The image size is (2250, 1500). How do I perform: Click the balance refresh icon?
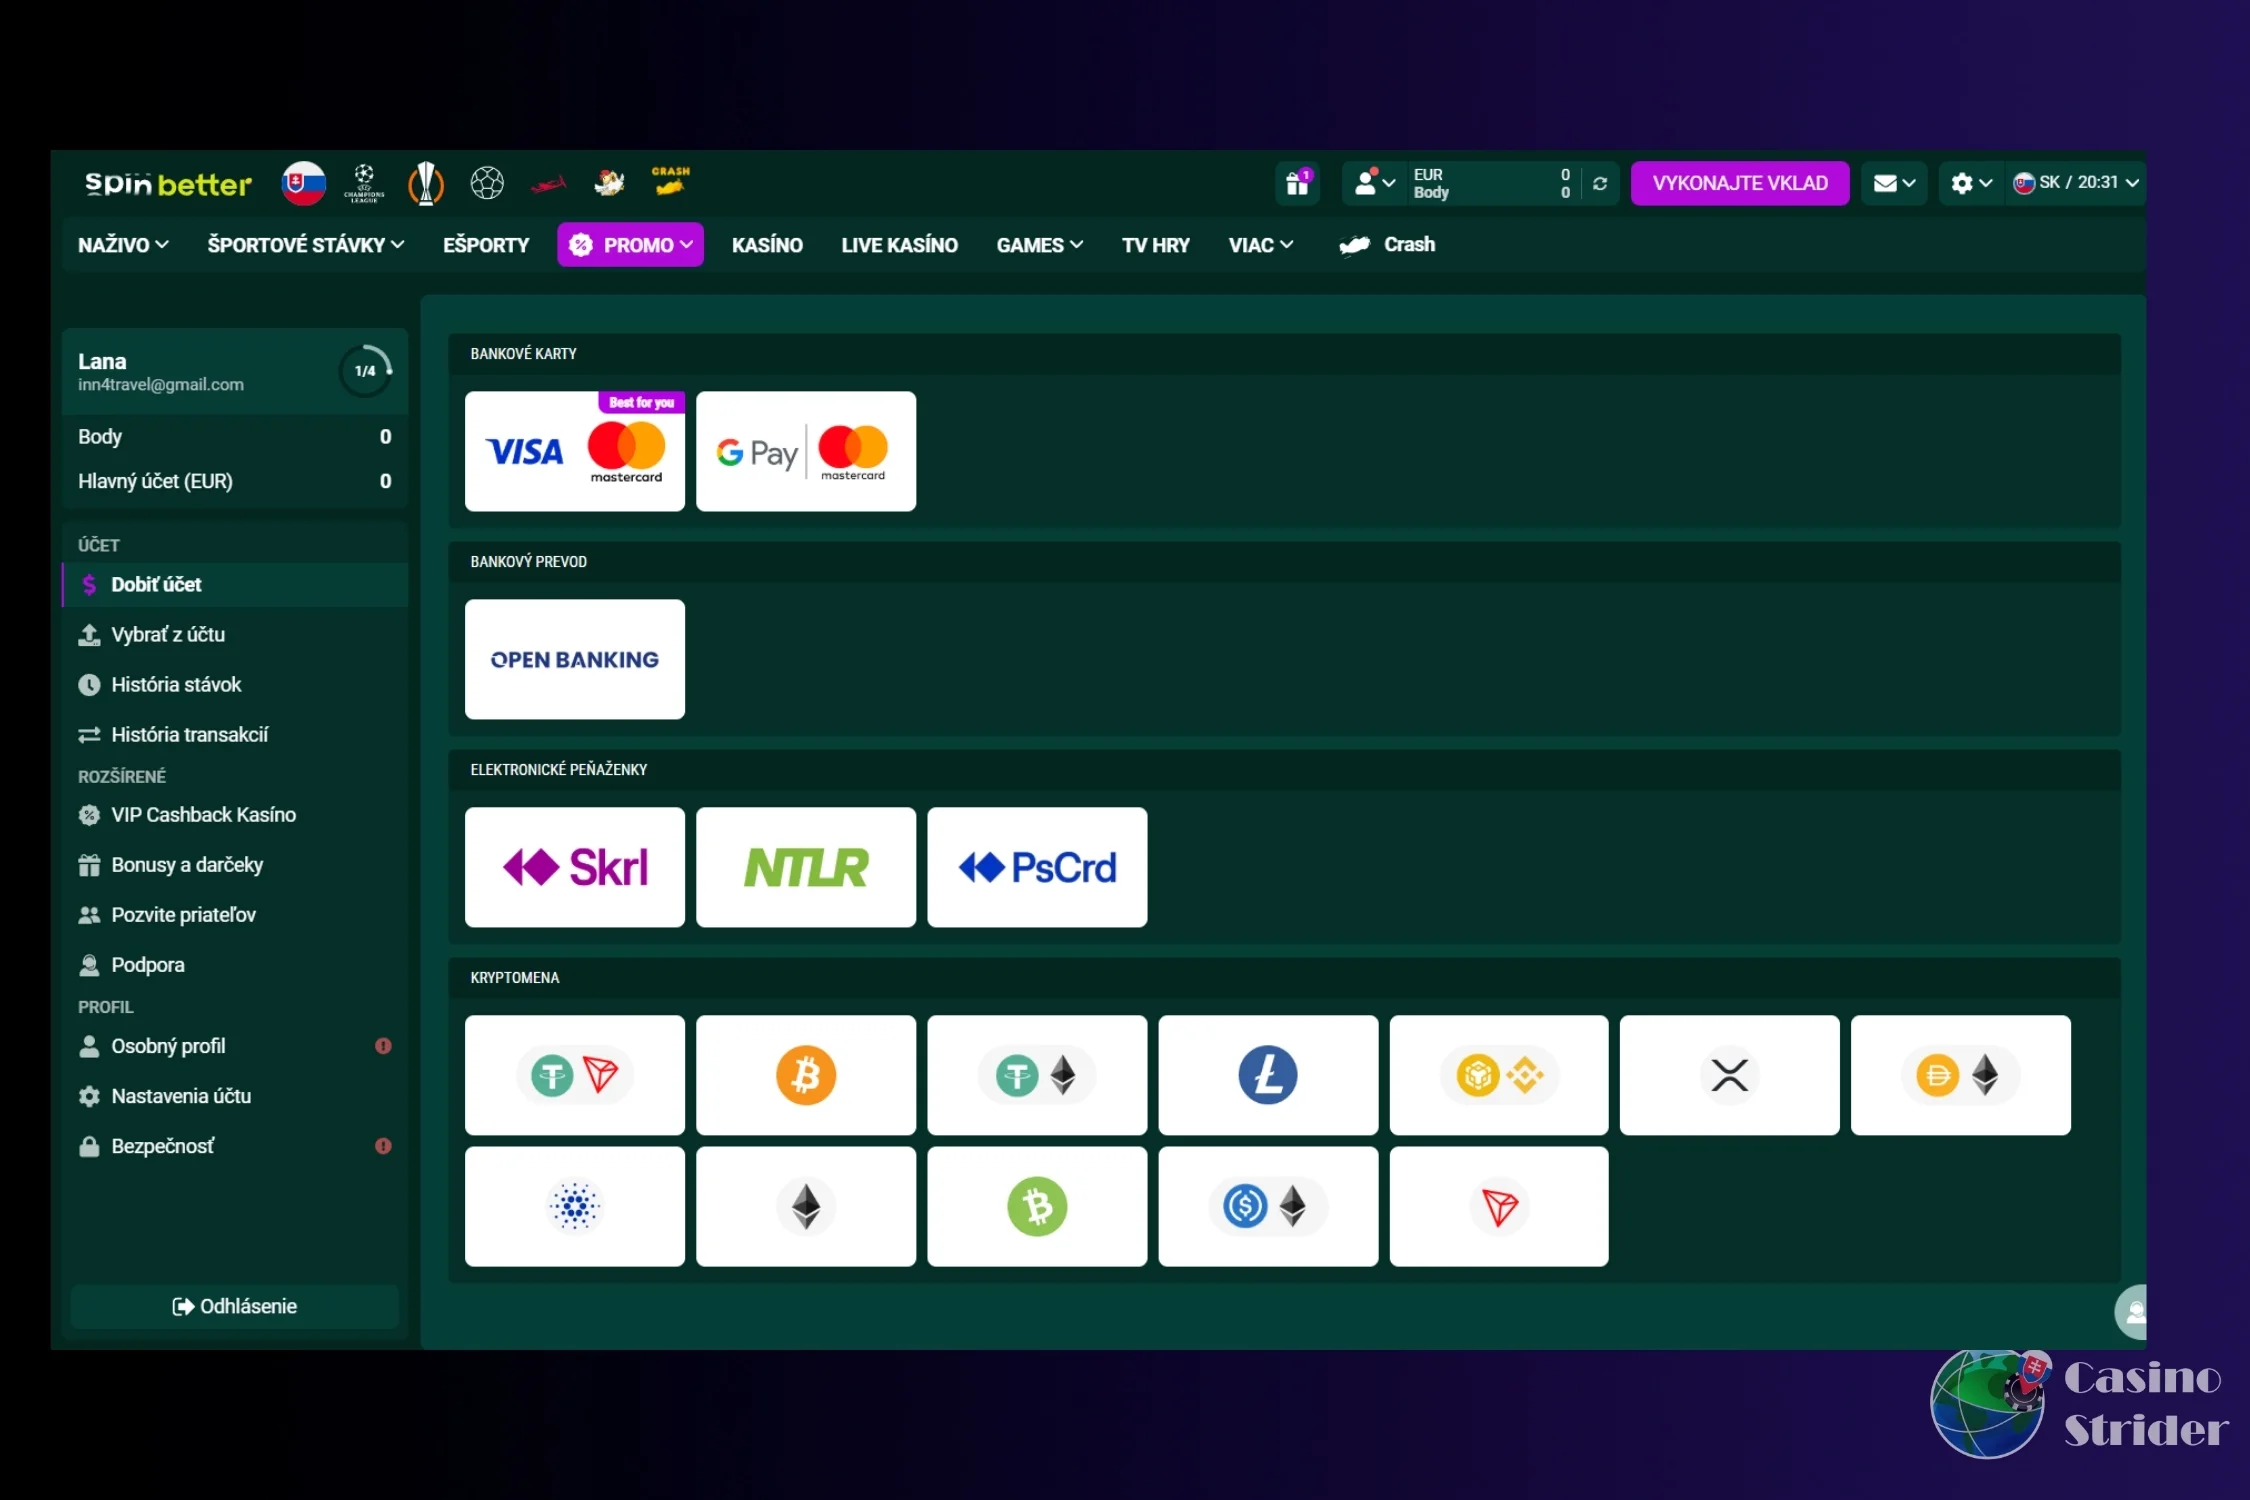tap(1600, 183)
